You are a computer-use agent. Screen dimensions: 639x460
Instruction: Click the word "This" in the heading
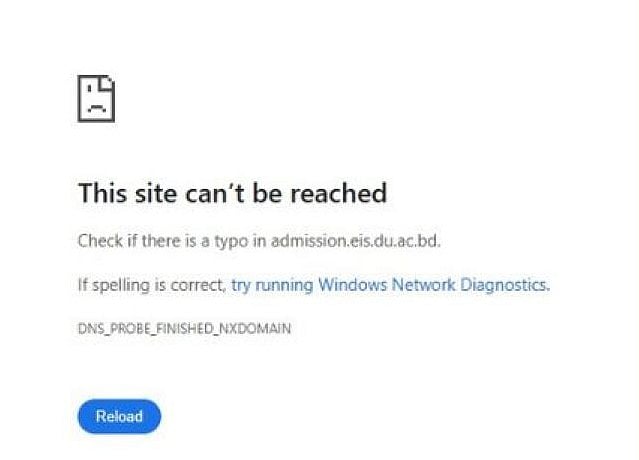click(x=101, y=193)
